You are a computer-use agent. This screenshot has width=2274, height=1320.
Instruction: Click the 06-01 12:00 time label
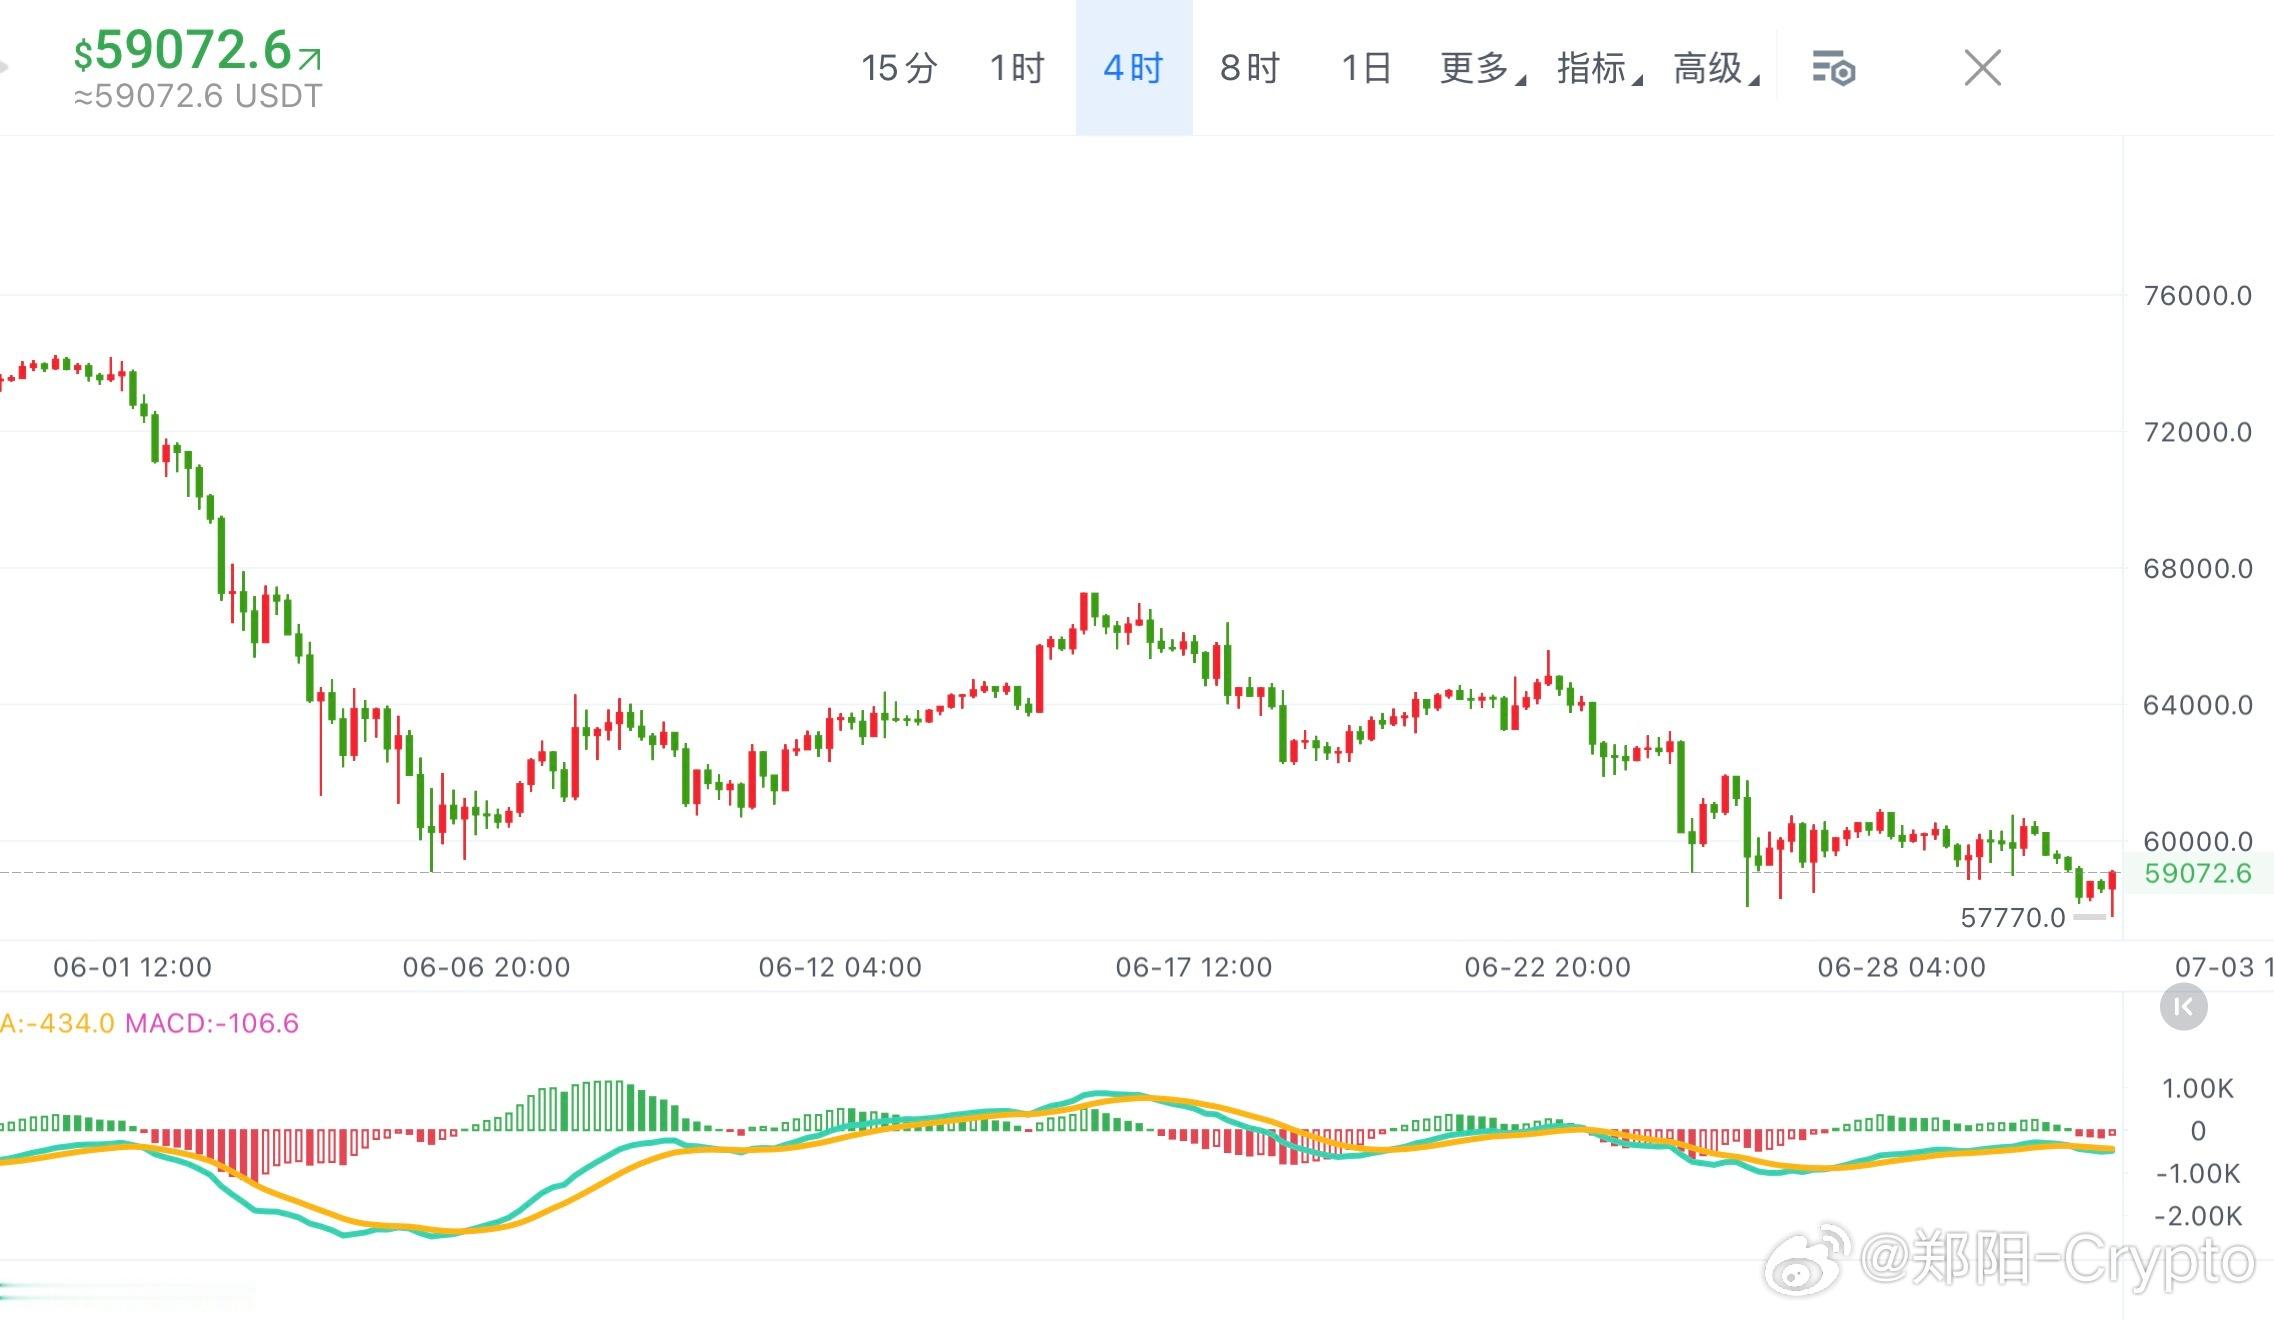coord(132,967)
